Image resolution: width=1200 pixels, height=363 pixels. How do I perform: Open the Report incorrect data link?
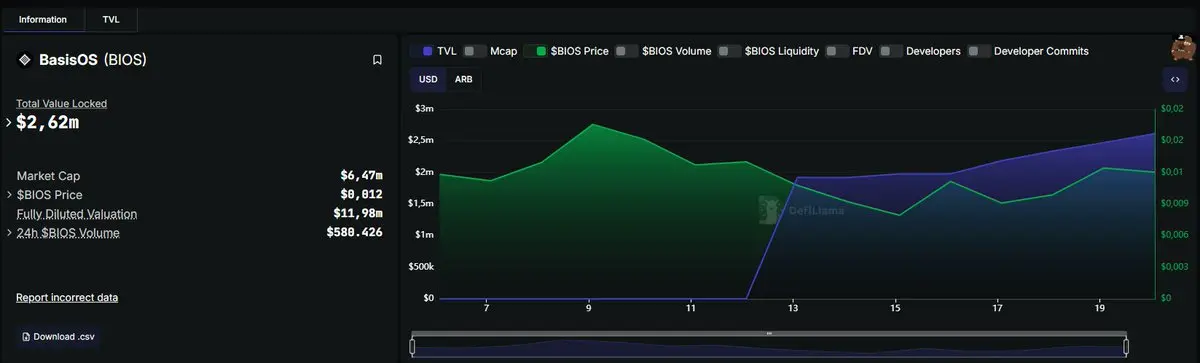67,298
